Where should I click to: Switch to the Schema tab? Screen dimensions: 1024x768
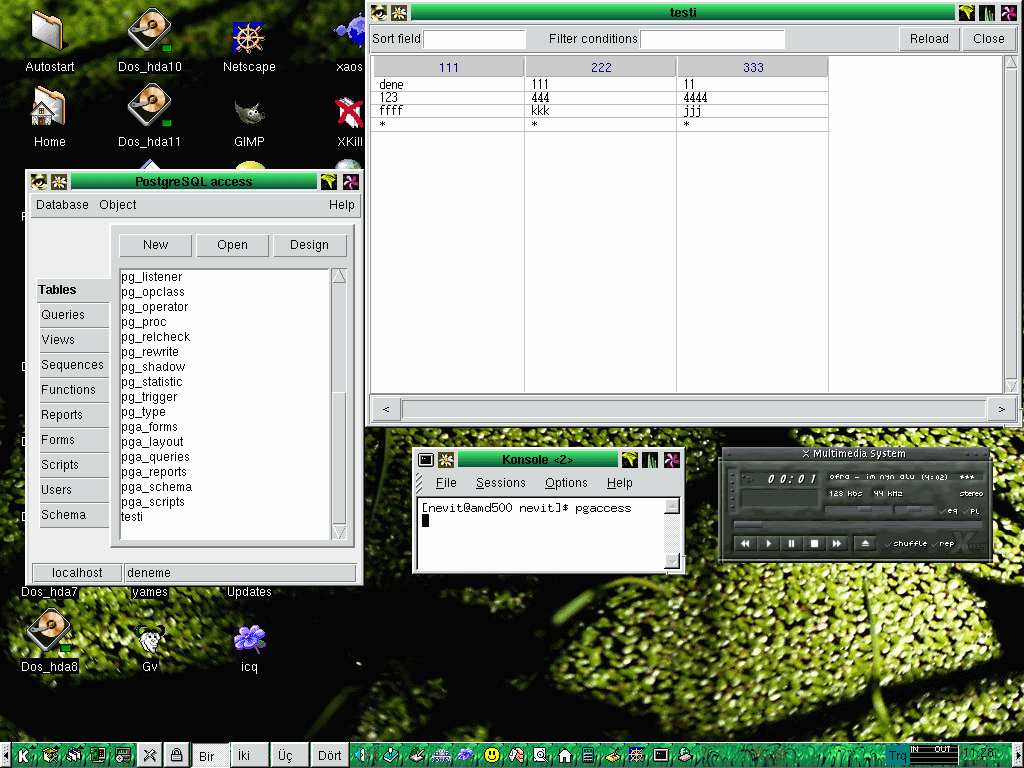tap(73, 515)
